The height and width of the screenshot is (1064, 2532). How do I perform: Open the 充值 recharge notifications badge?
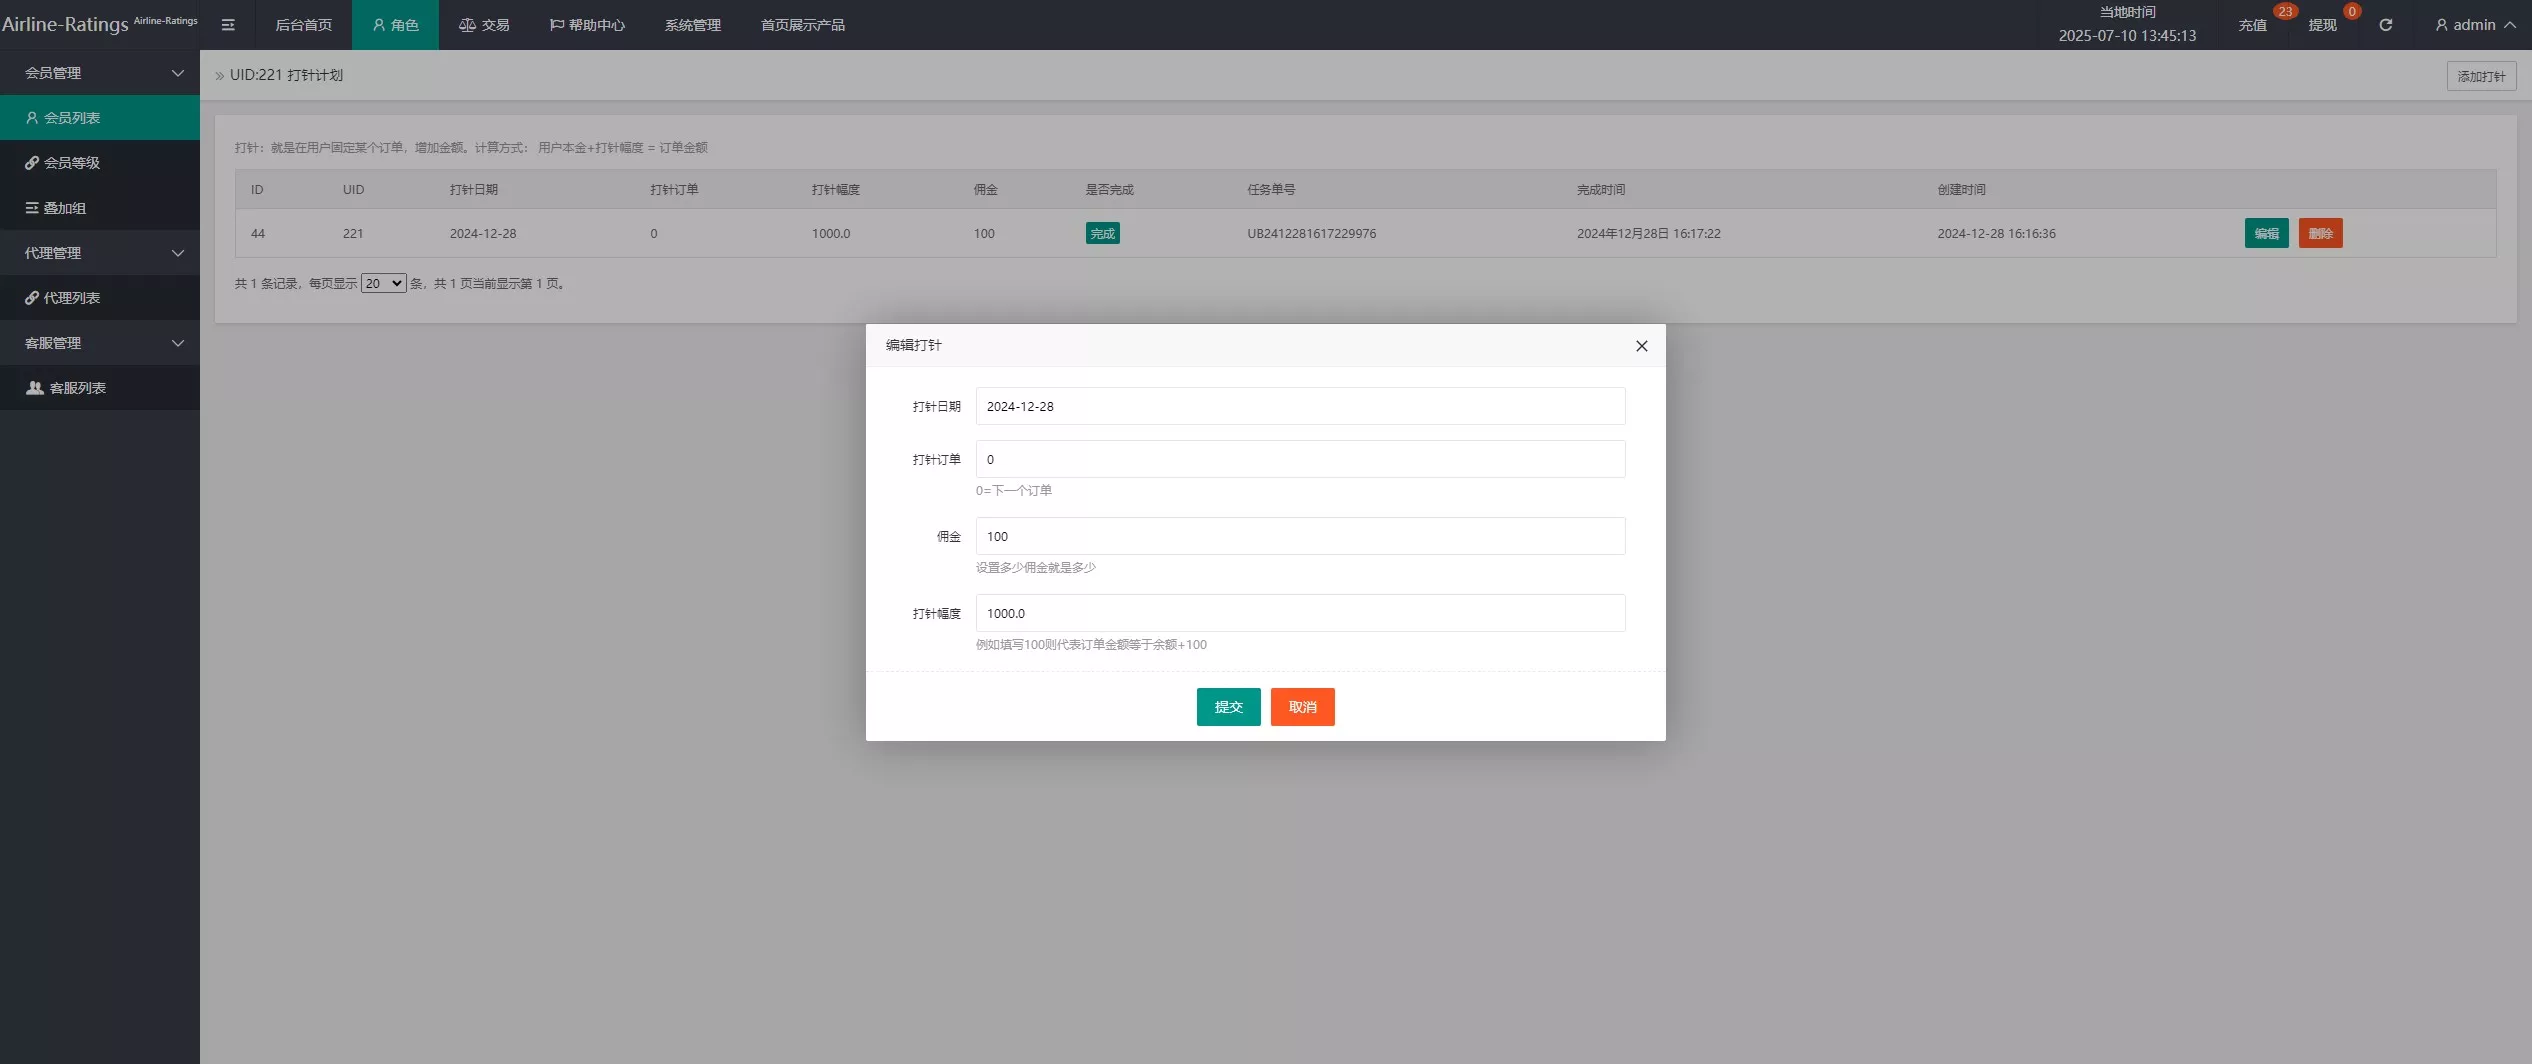tap(2254, 25)
